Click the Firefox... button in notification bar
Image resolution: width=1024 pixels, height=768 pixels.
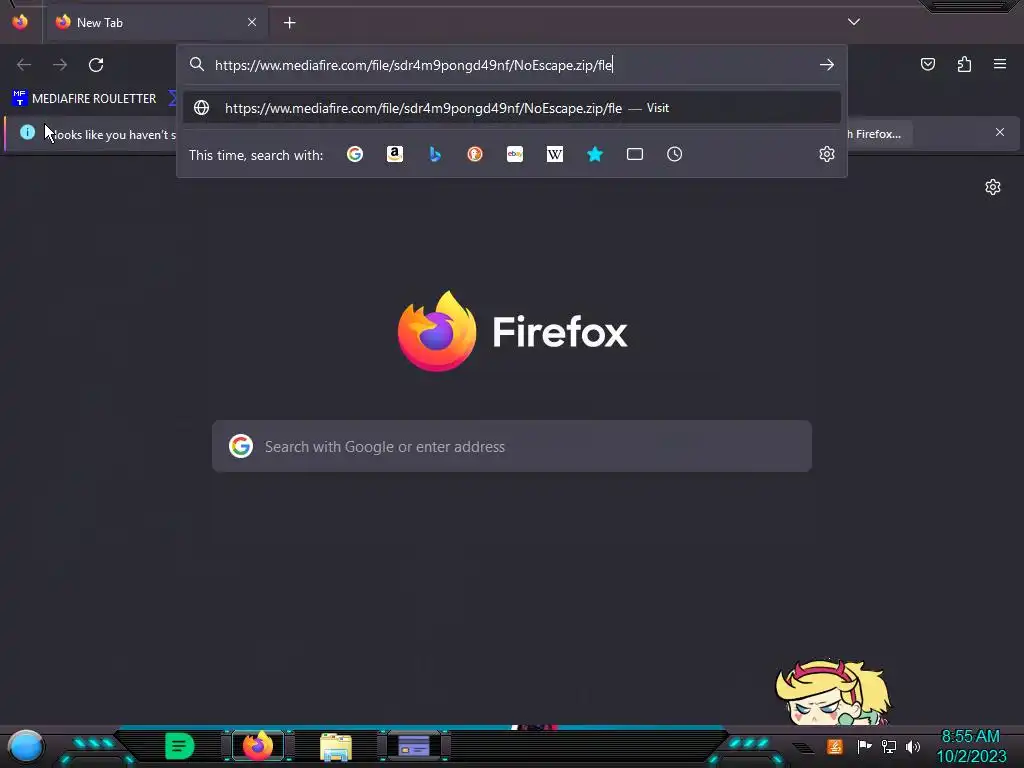(879, 134)
